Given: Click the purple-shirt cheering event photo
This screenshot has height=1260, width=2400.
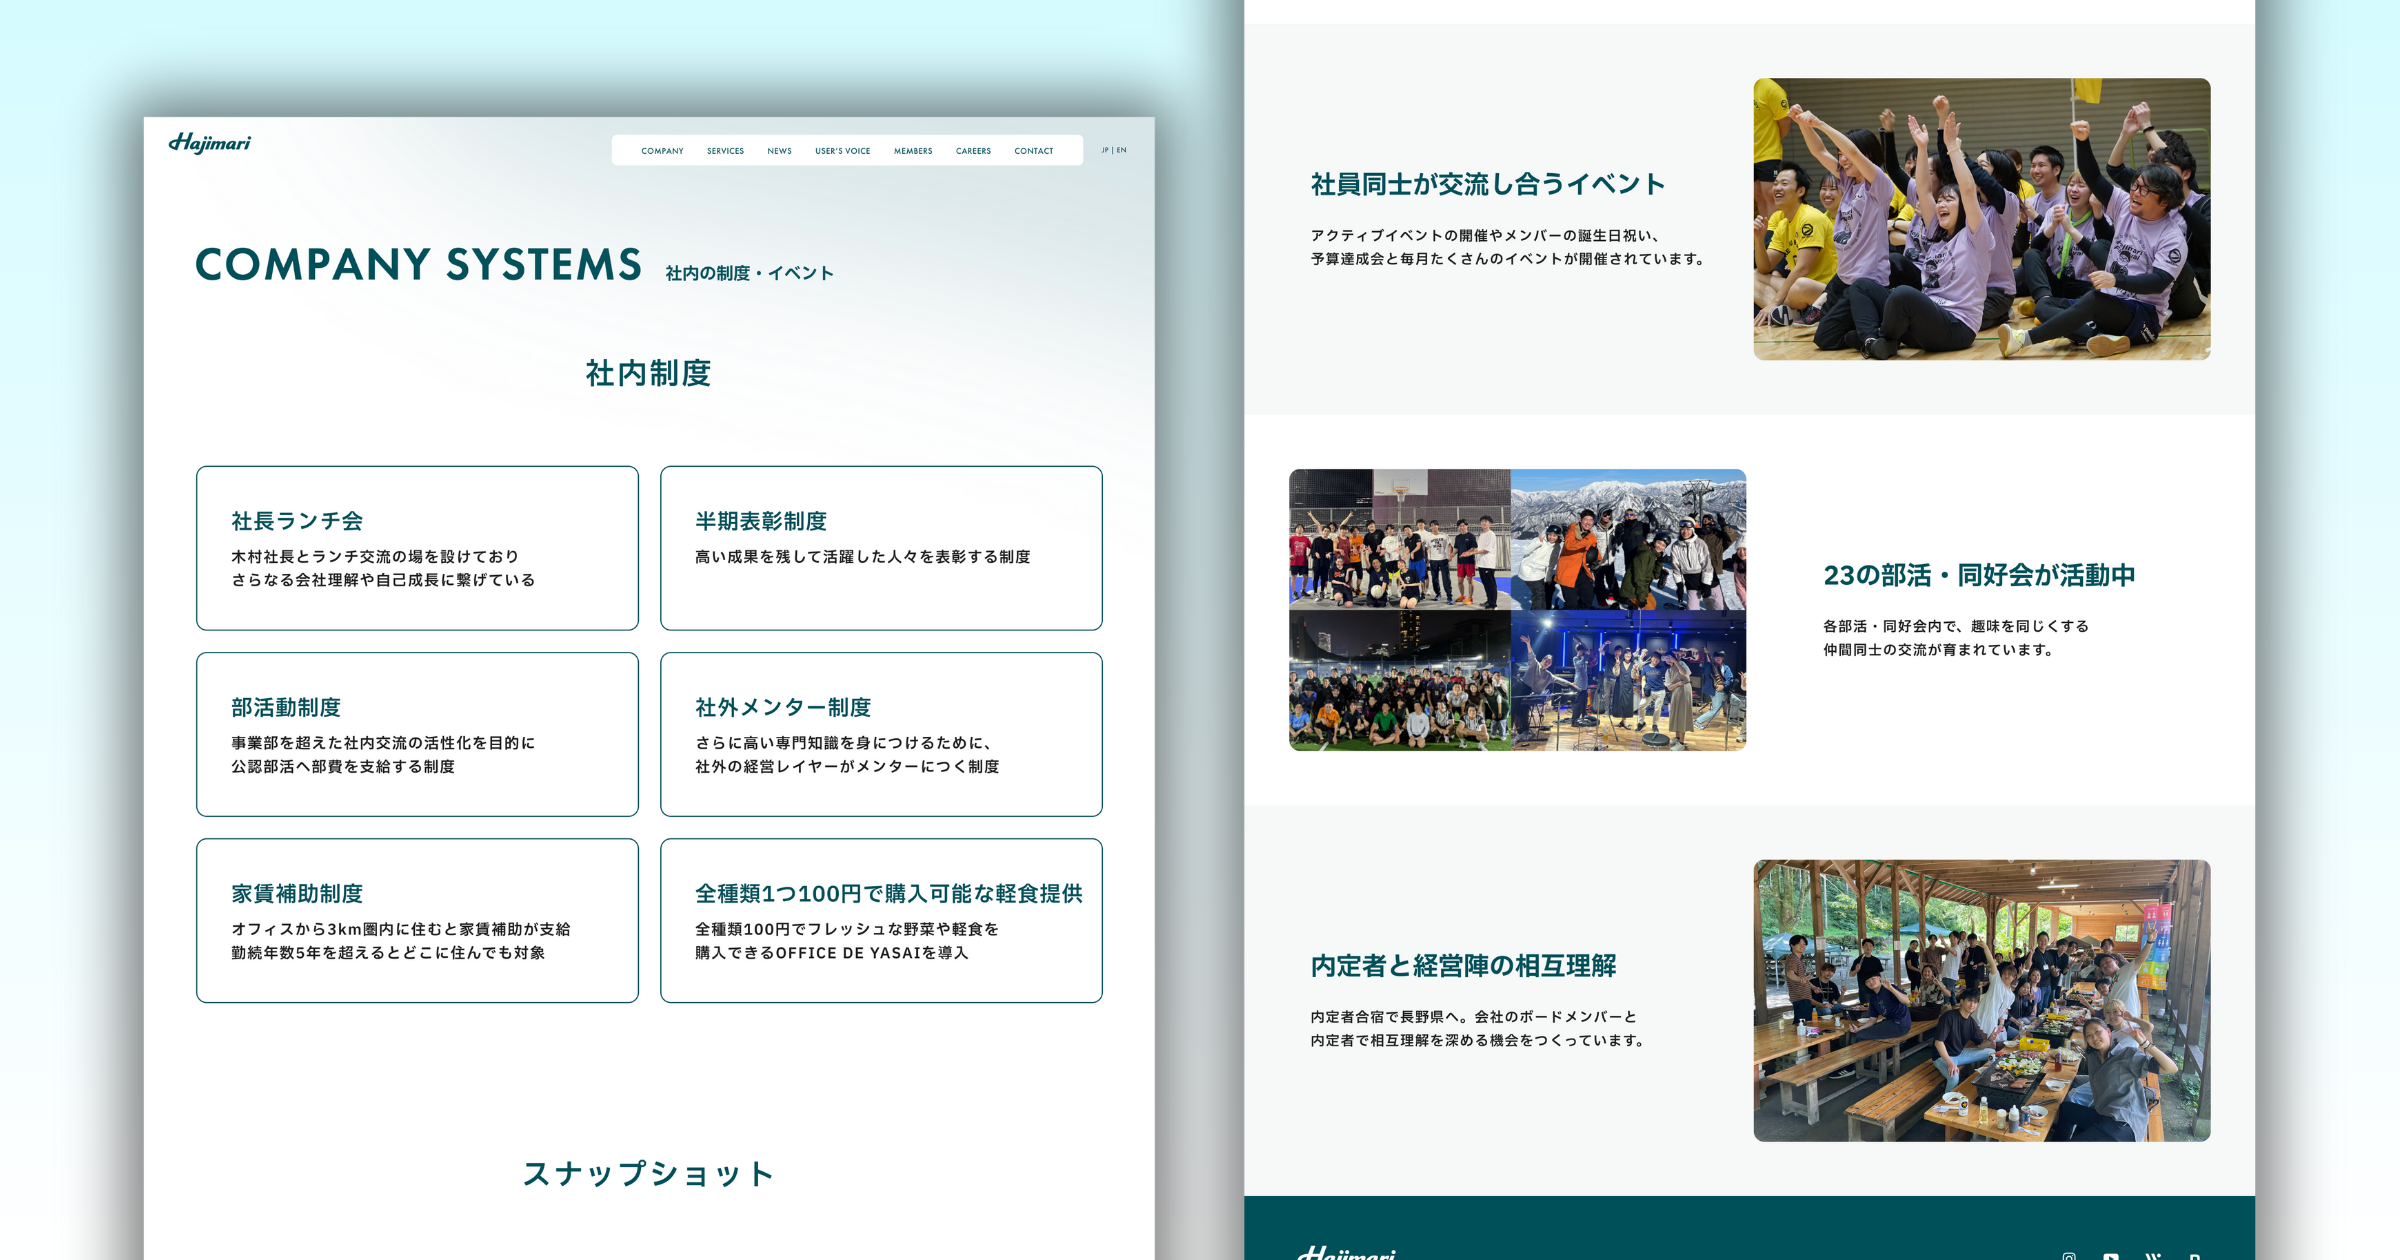Looking at the screenshot, I should click(1981, 219).
